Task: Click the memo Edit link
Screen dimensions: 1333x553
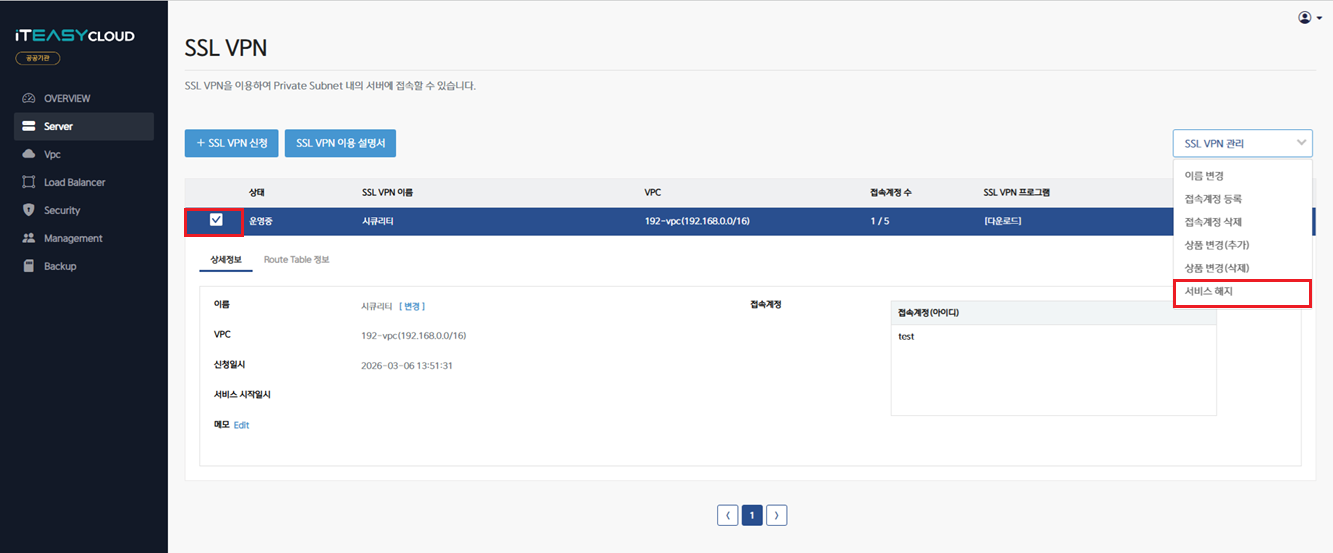Action: [241, 425]
